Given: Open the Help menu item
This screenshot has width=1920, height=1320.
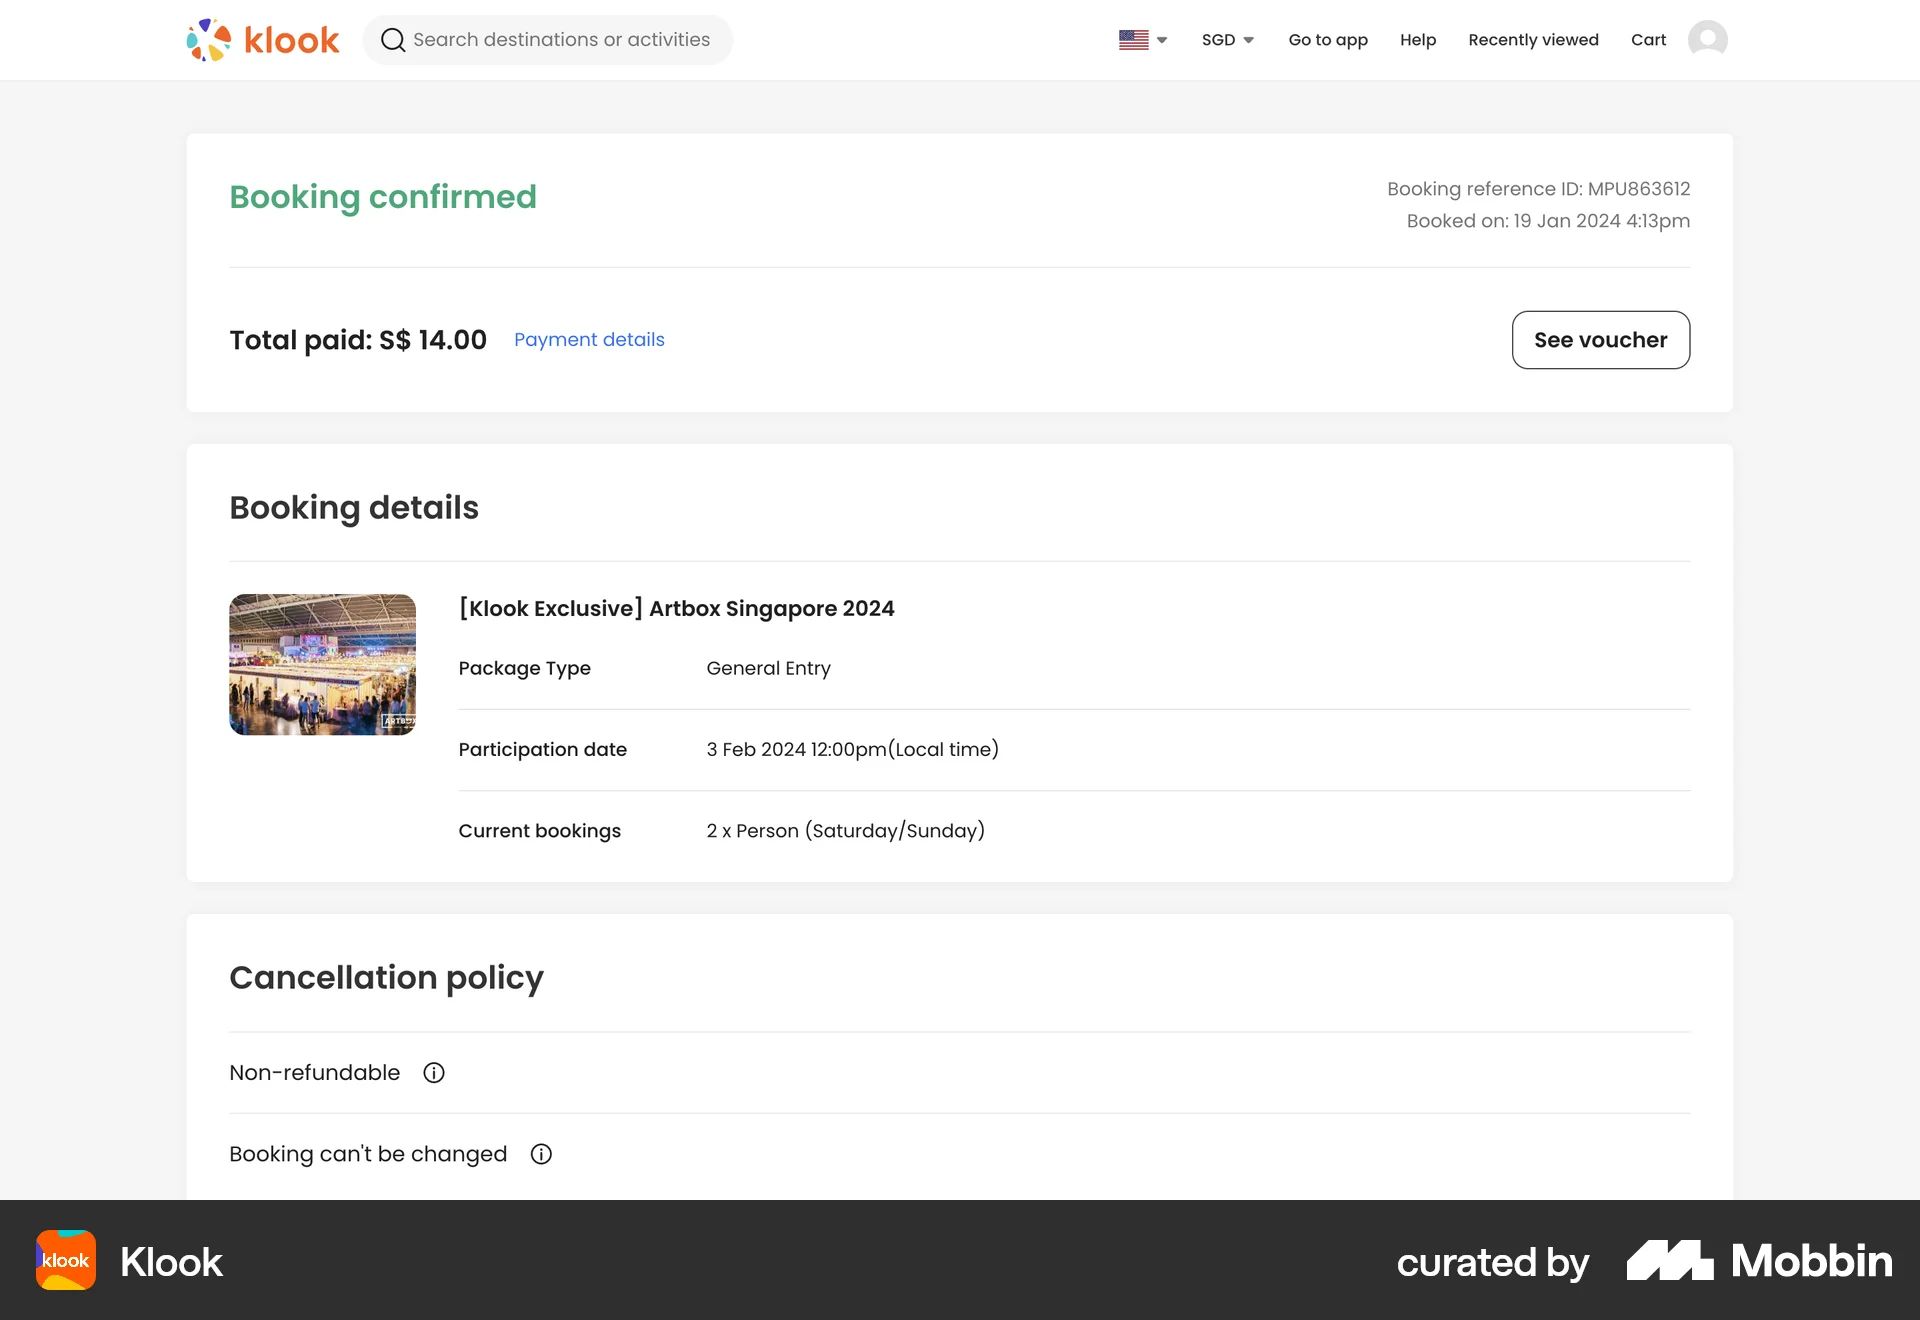Looking at the screenshot, I should click(x=1418, y=40).
